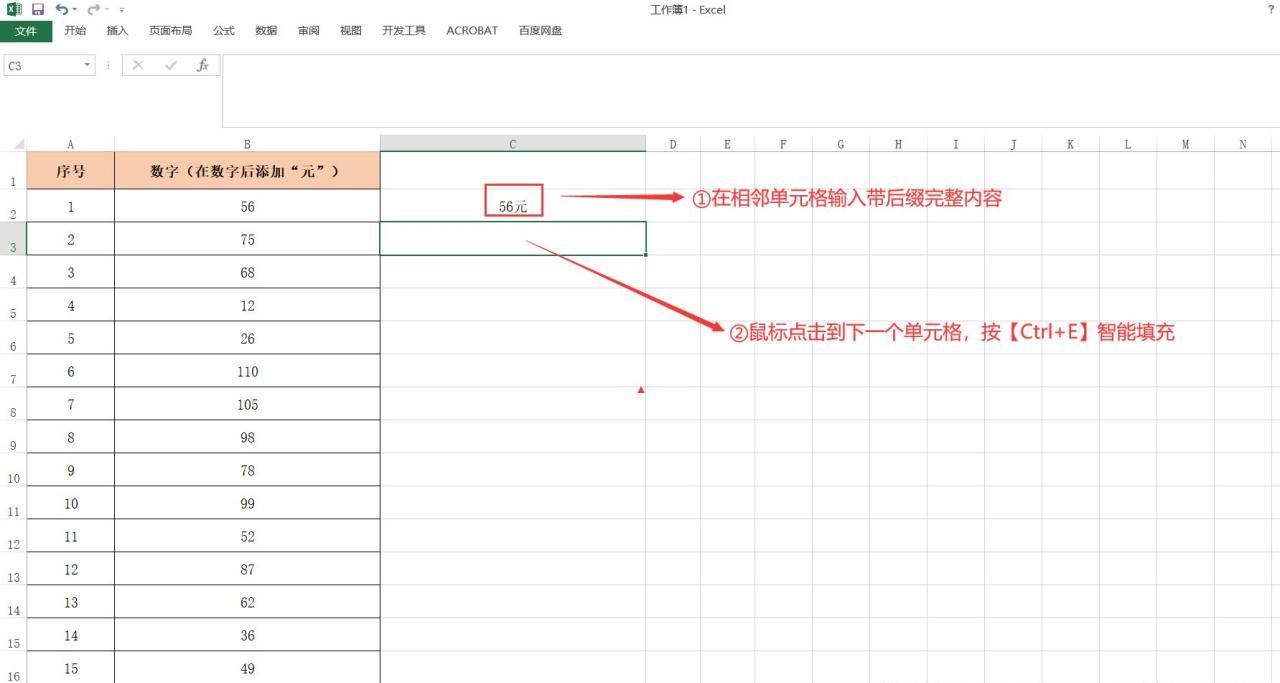
Task: Switch to the 视图 (View) tab
Action: [x=351, y=31]
